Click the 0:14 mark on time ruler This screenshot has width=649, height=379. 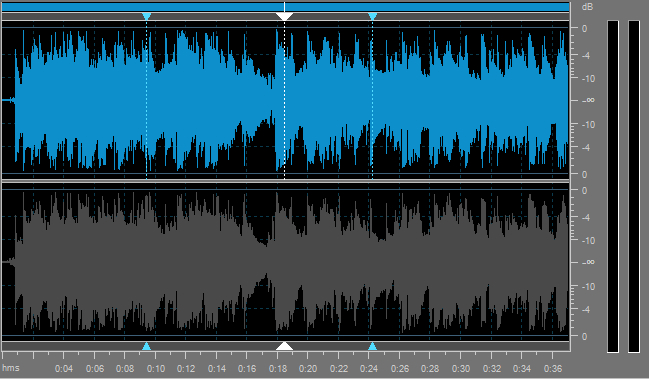tap(217, 368)
